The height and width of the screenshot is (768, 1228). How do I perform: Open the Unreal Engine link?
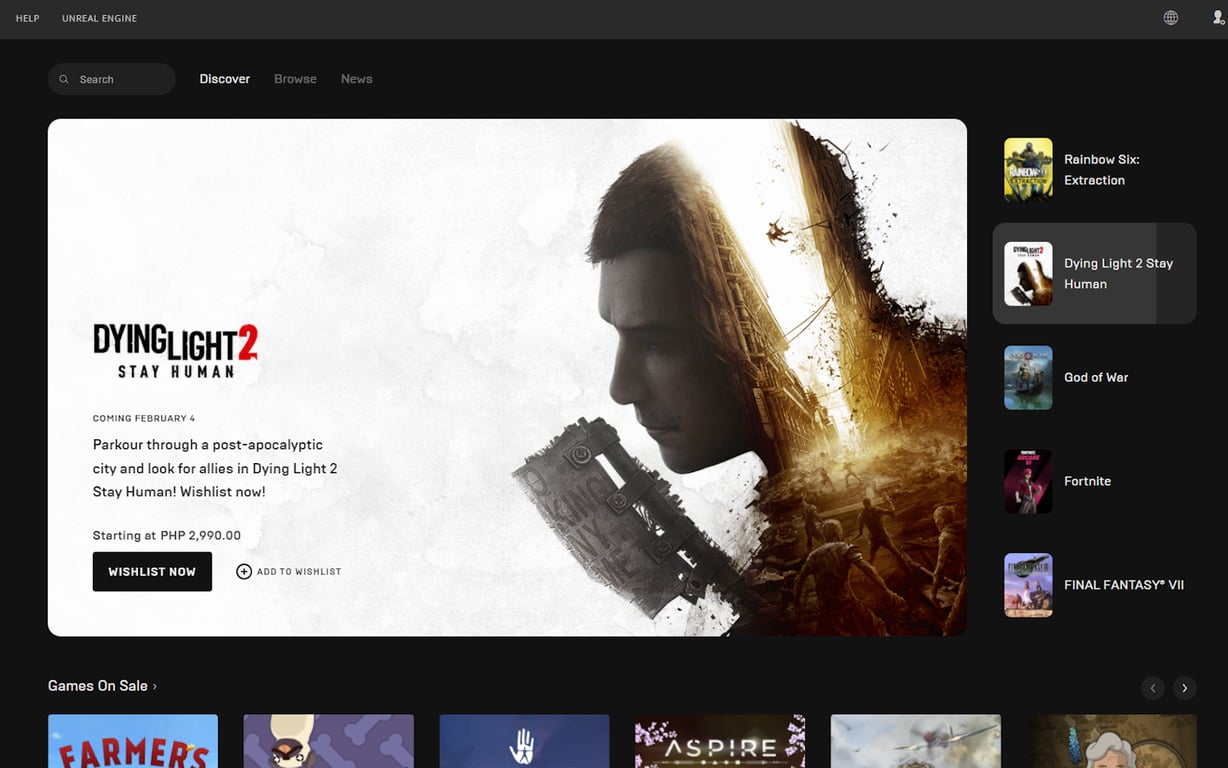click(x=99, y=17)
